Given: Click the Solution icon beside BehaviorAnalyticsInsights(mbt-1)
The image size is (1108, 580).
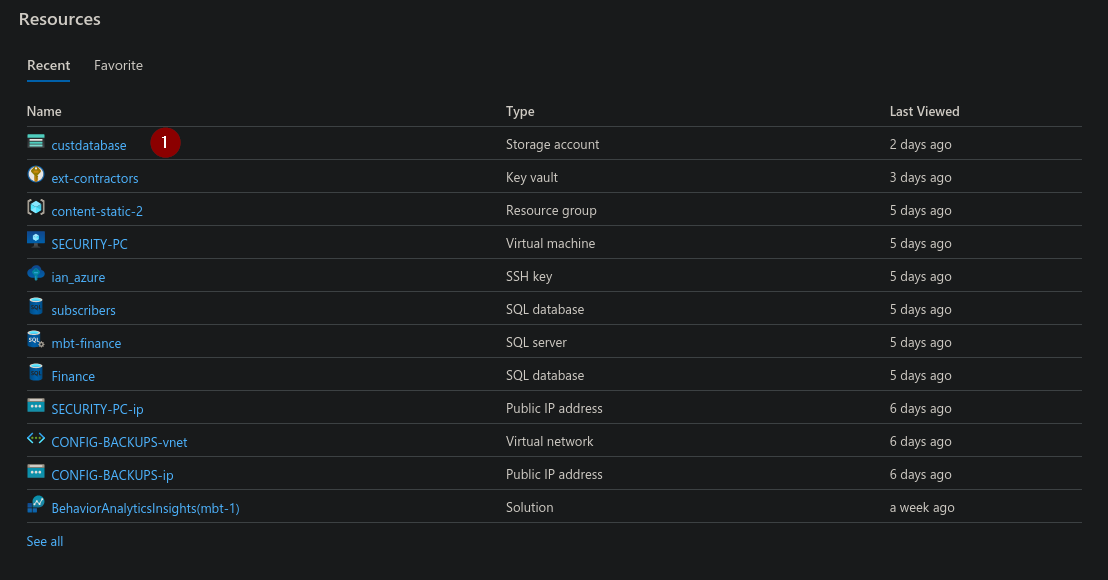Looking at the screenshot, I should click(x=36, y=507).
